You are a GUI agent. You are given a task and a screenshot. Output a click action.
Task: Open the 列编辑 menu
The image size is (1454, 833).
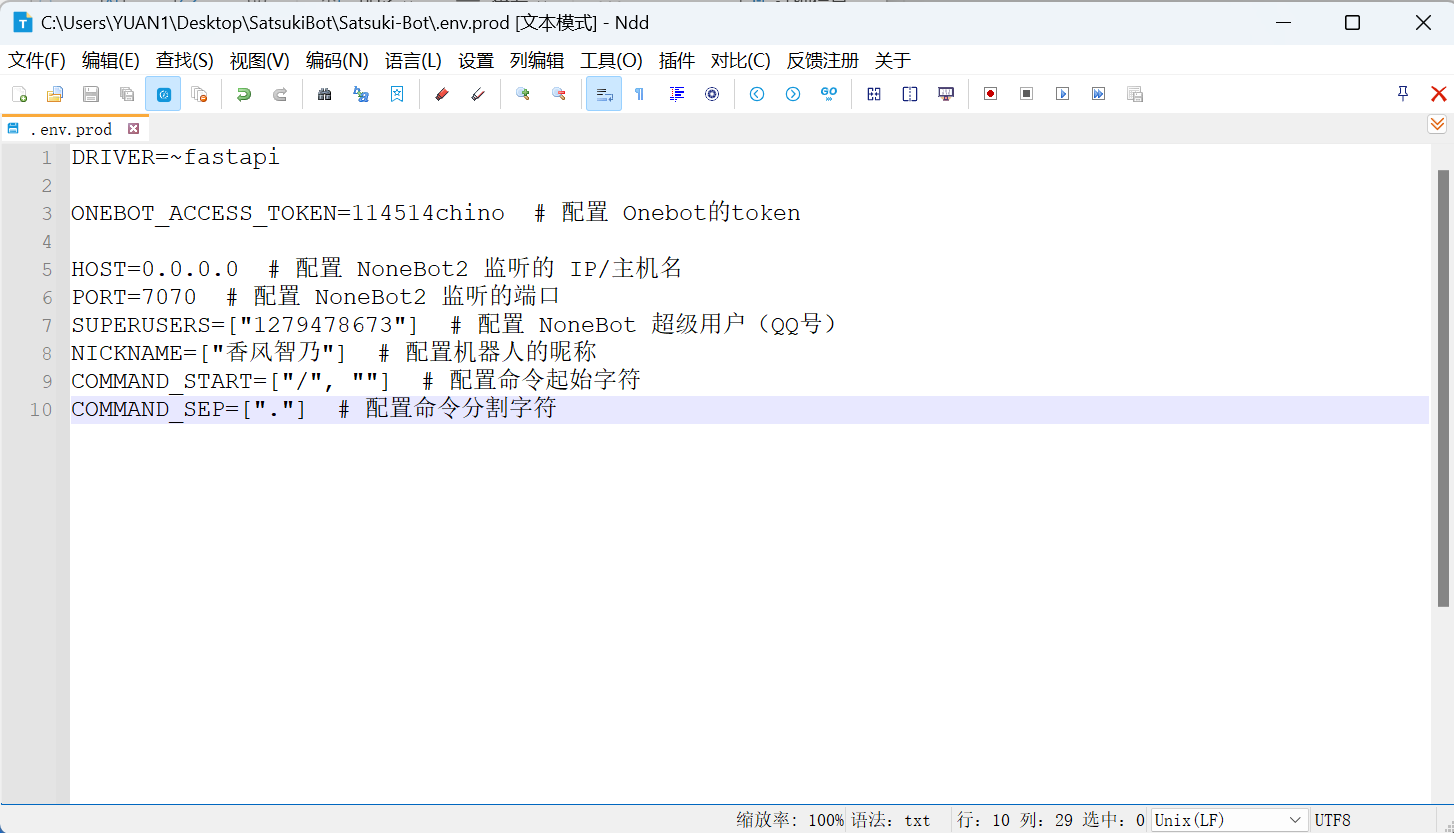click(x=537, y=60)
